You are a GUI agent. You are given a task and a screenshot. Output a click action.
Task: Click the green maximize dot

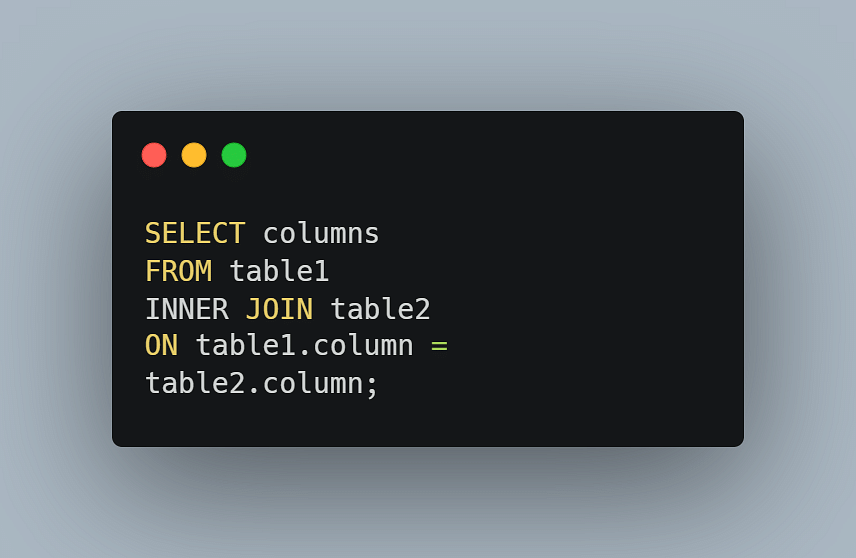(234, 155)
